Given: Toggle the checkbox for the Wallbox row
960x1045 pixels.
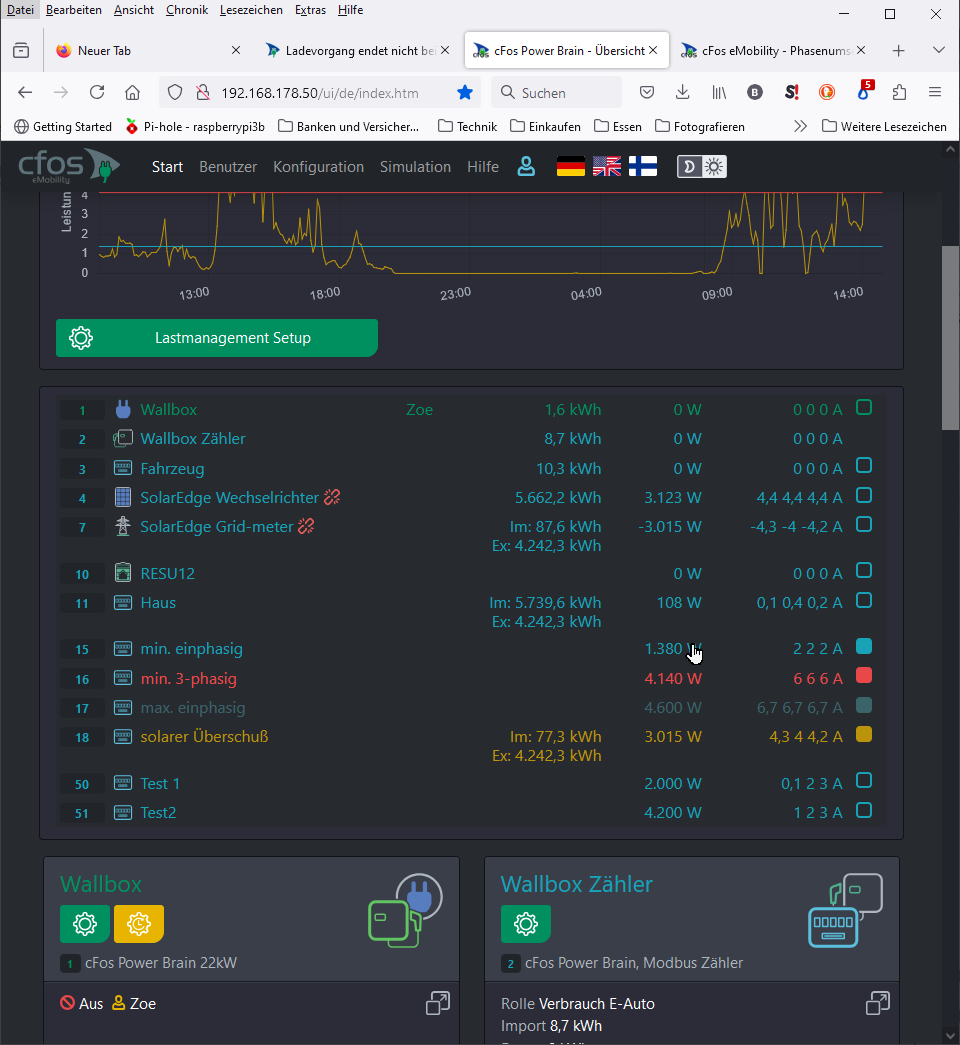Looking at the screenshot, I should pos(864,407).
